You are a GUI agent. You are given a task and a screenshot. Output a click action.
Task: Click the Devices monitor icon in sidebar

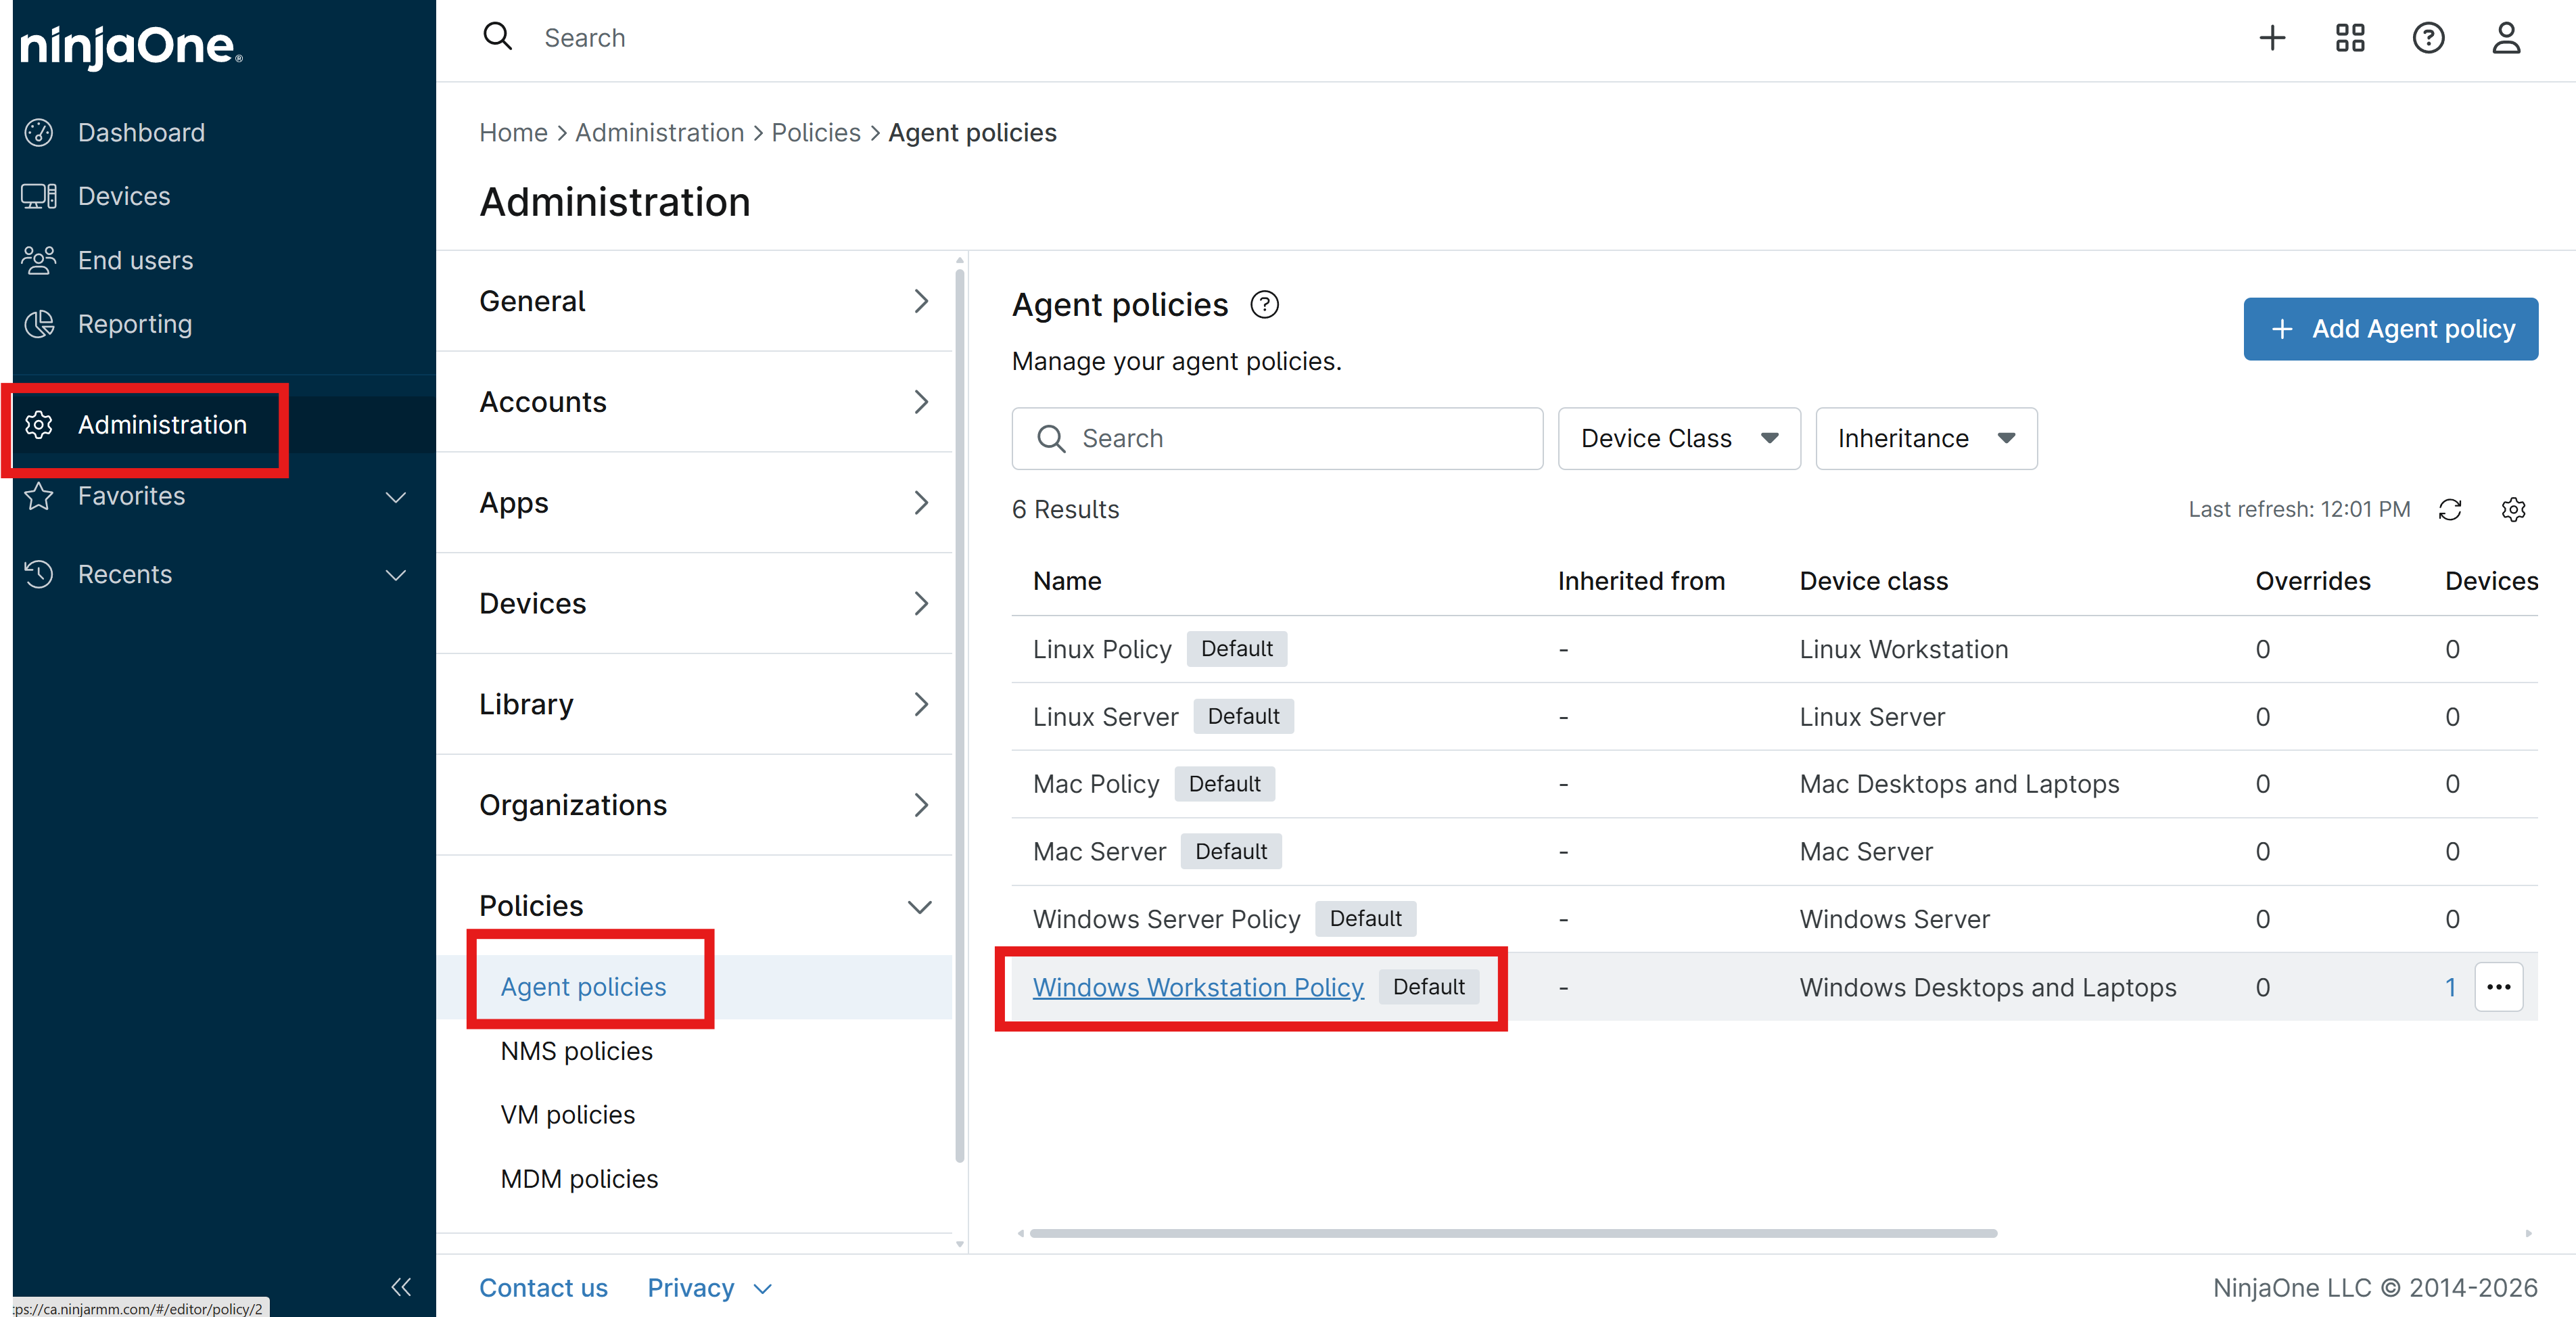click(x=39, y=196)
